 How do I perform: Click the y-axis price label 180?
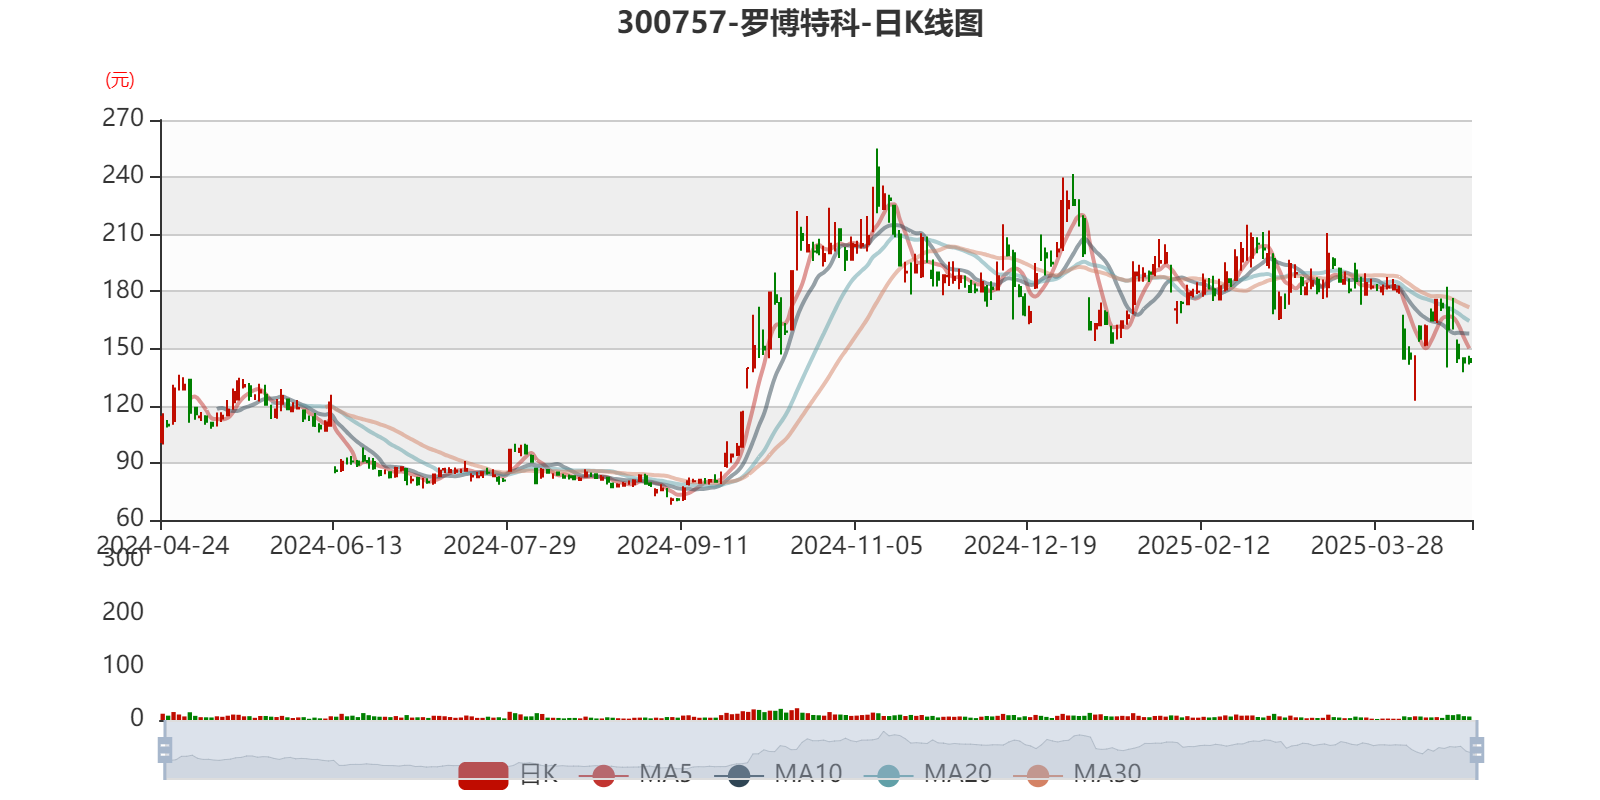point(123,290)
